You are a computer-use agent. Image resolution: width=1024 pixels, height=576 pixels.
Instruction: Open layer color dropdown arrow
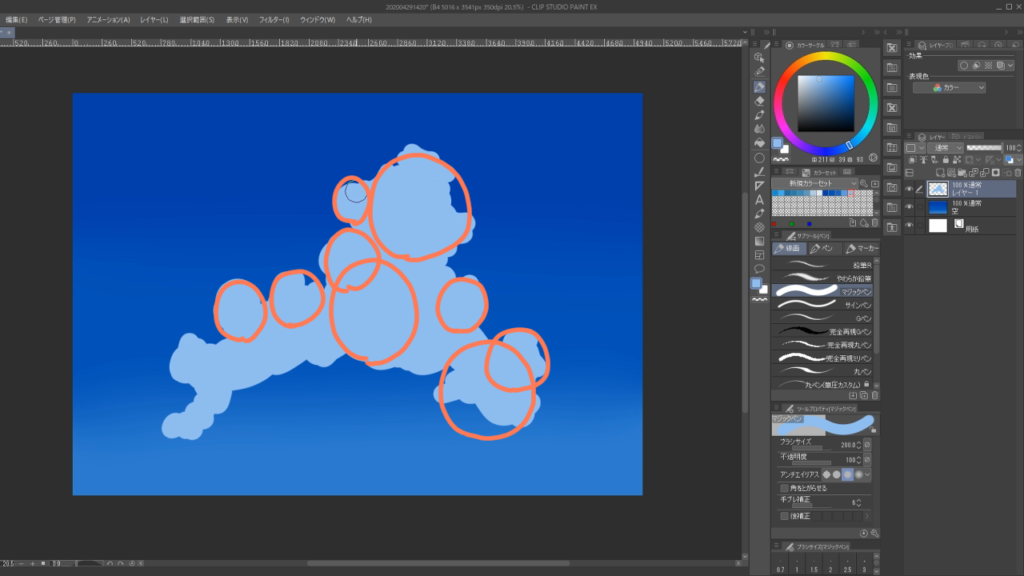click(1018, 160)
